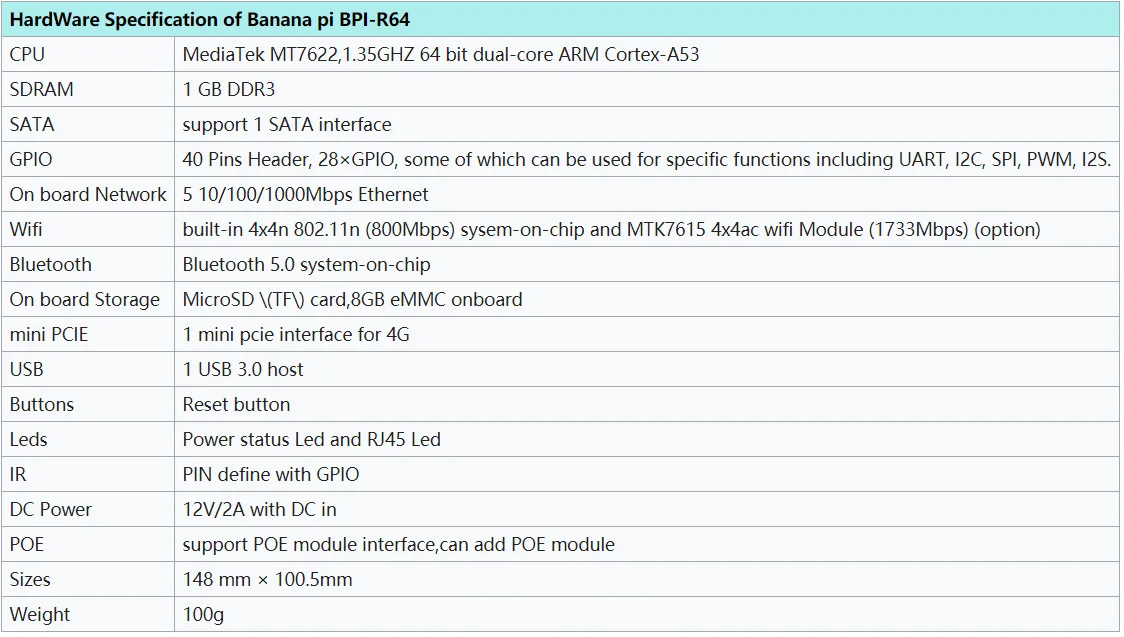
Task: Select the POE module interface description
Action: pos(399,545)
